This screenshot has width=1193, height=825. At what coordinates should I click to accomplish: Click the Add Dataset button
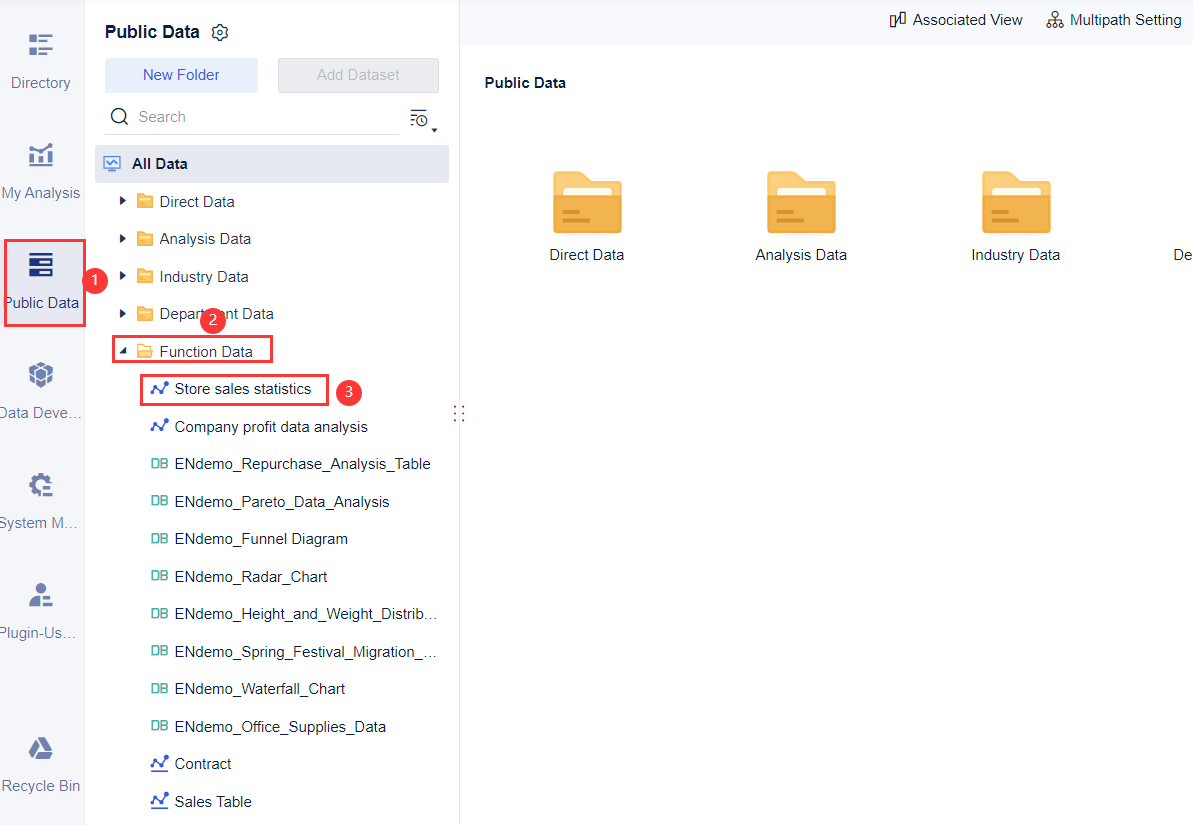coord(358,75)
